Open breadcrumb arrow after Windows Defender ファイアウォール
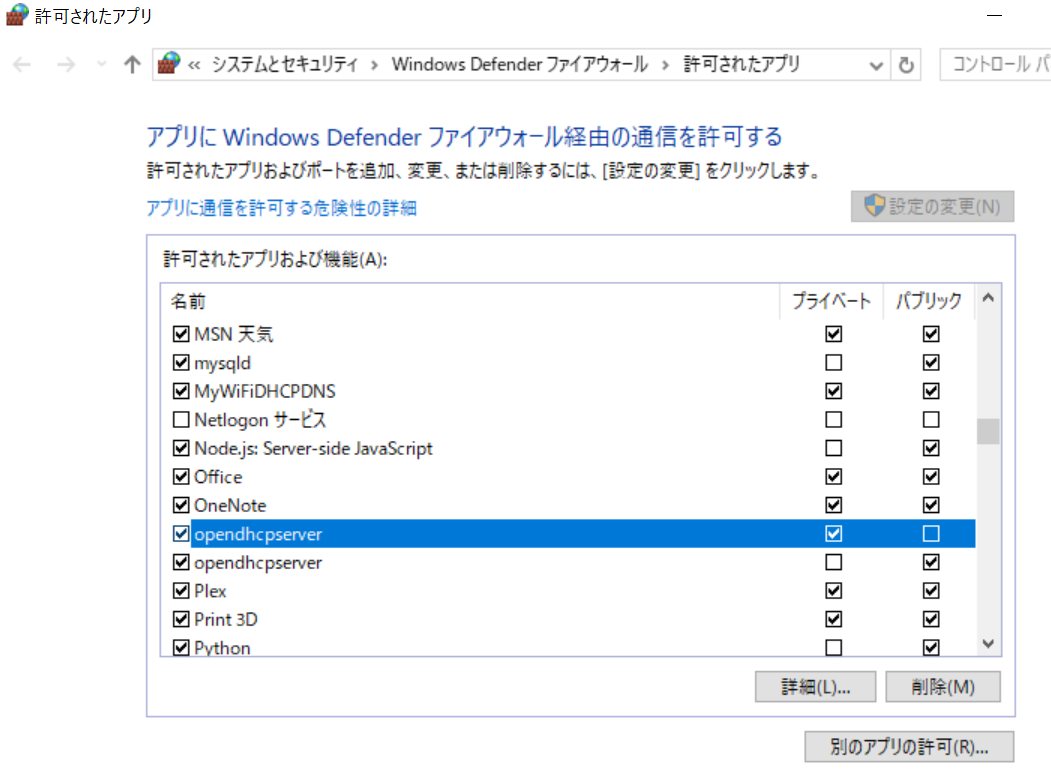1051x773 pixels. [x=666, y=65]
